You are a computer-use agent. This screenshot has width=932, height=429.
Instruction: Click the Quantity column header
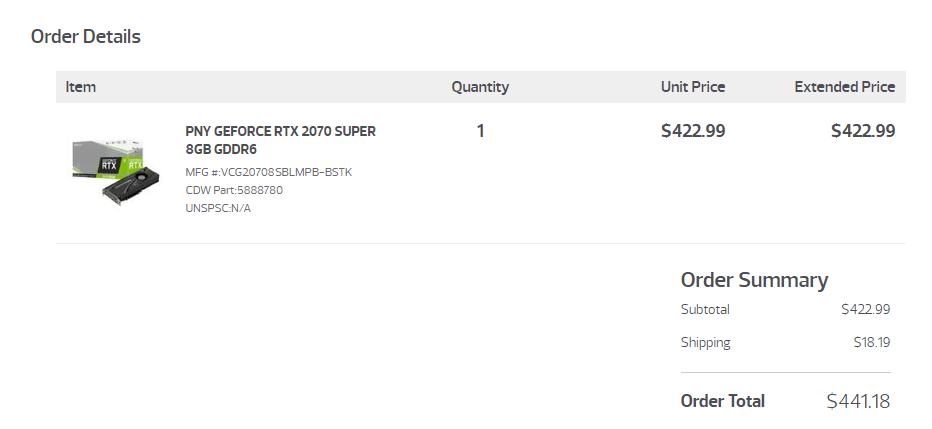[480, 87]
